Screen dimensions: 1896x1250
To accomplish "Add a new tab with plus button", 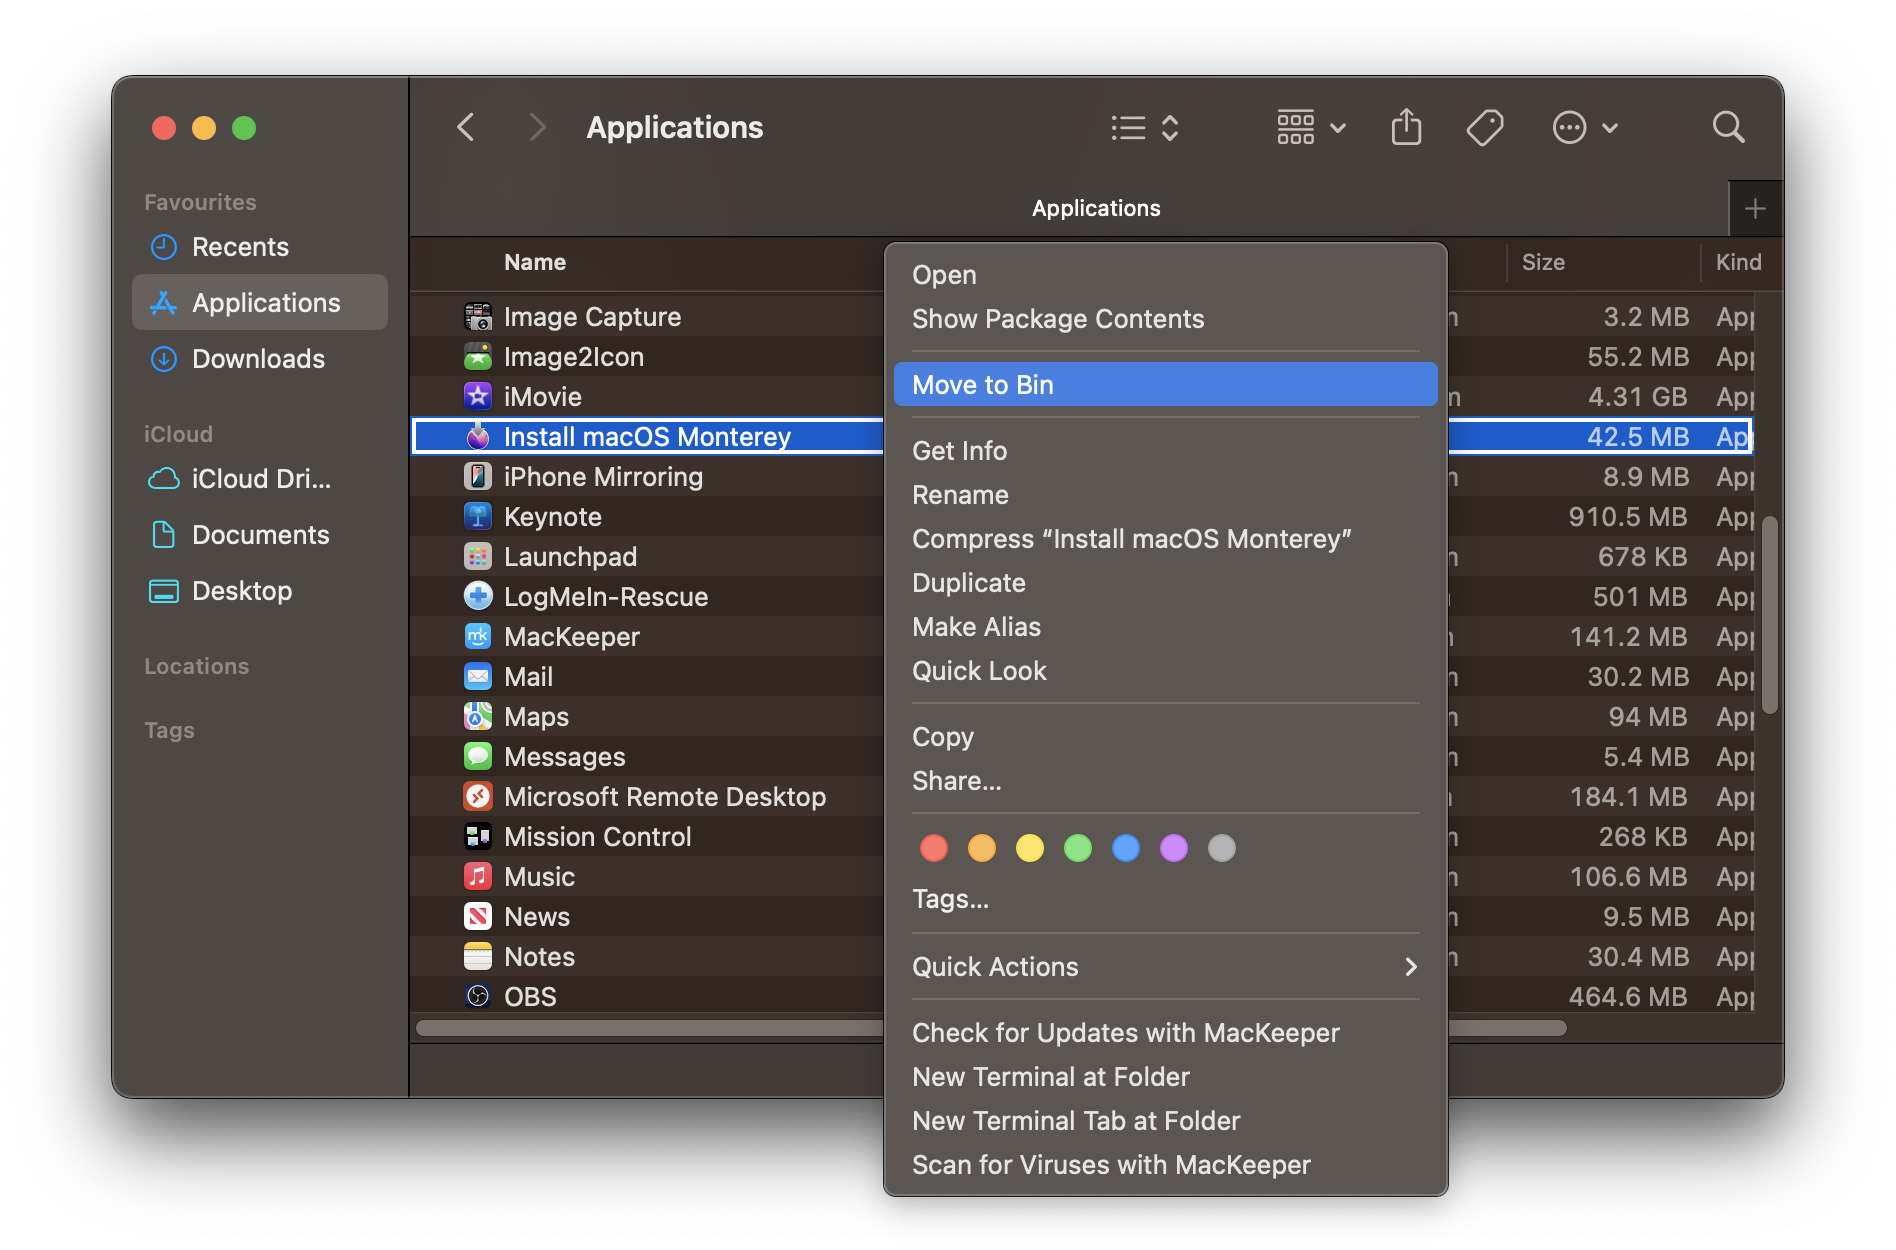I will [1755, 209].
